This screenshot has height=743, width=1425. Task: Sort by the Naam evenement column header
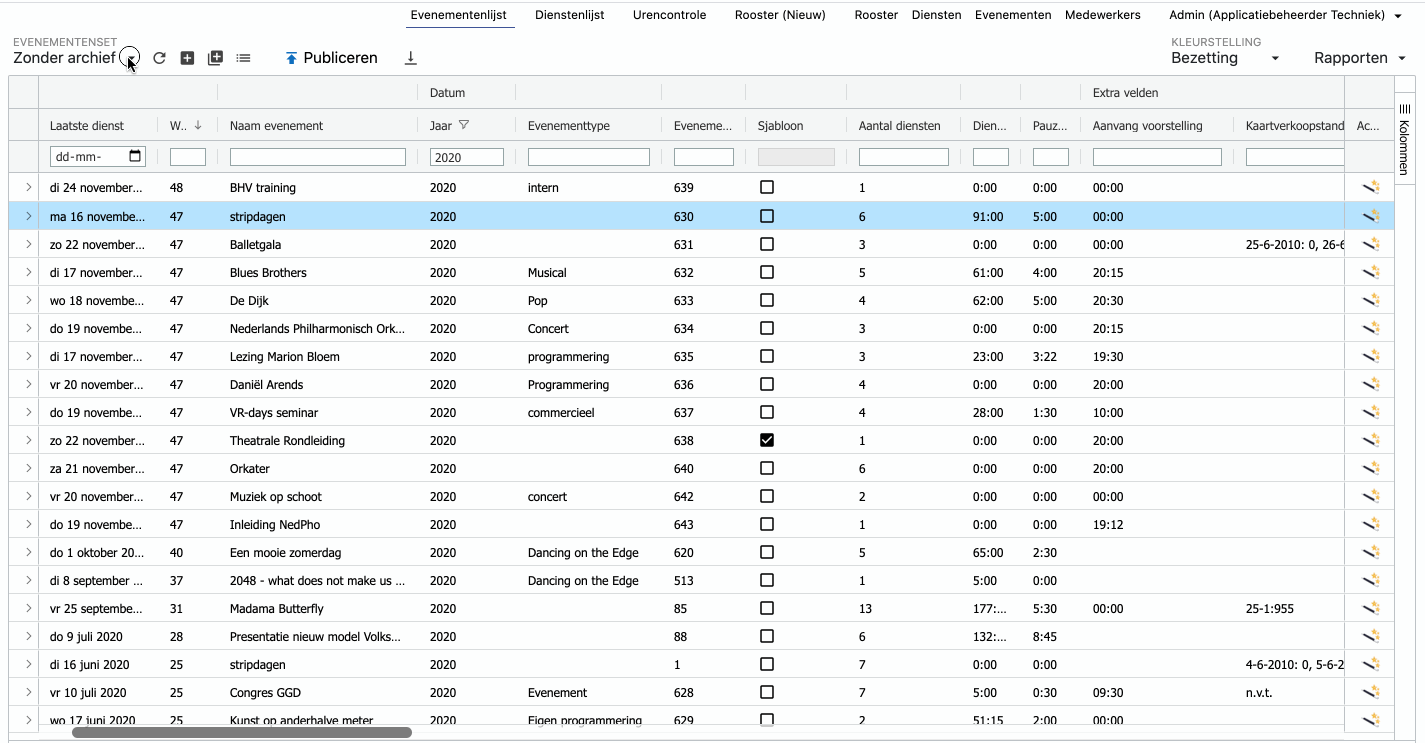click(276, 126)
